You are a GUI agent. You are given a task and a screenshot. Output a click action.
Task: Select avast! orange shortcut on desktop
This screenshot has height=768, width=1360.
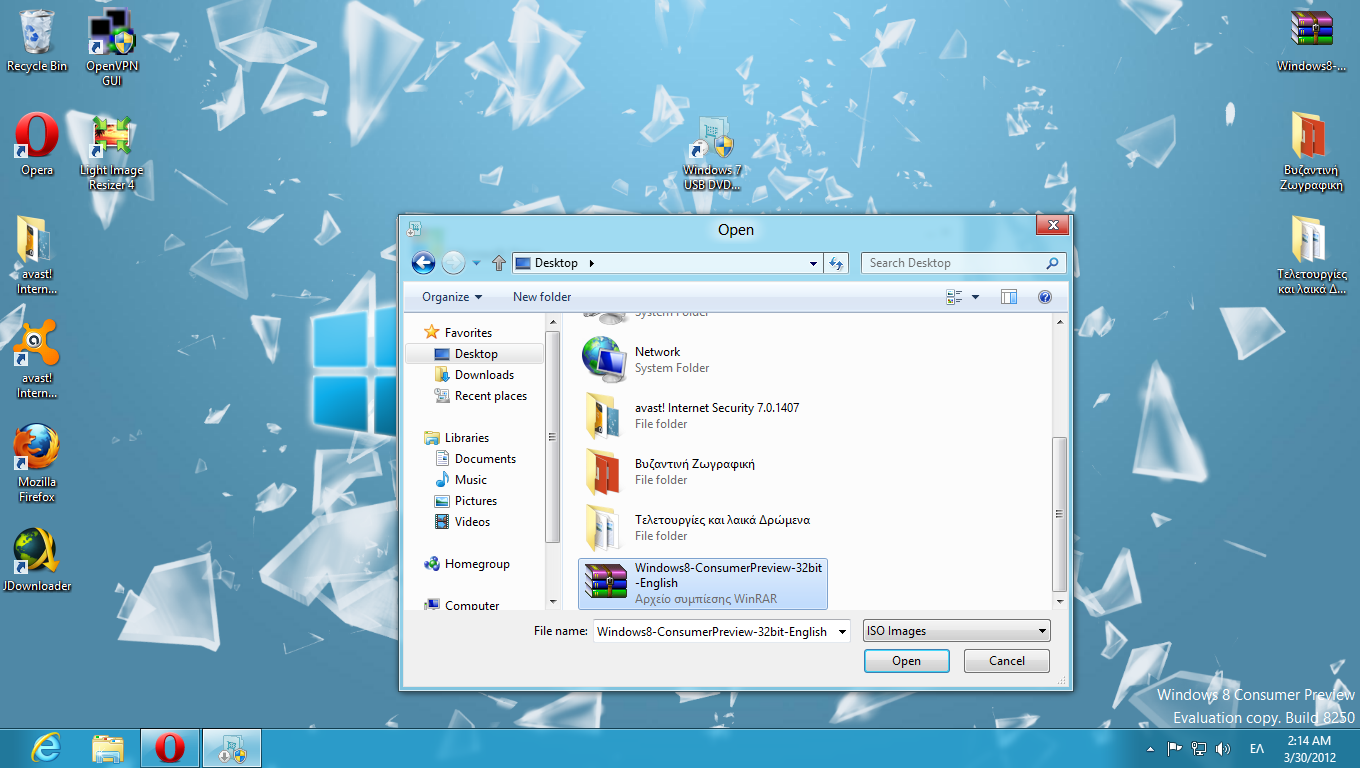click(37, 358)
